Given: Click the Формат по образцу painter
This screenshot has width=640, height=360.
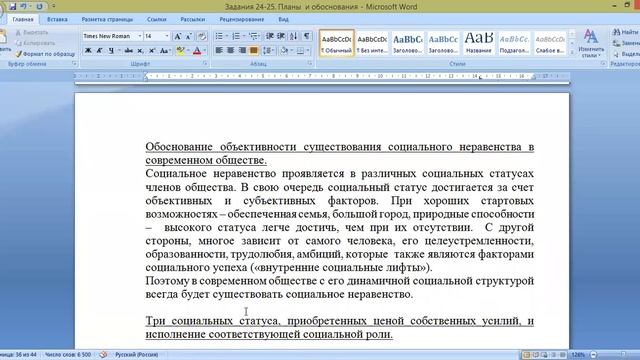Looking at the screenshot, I should click(45, 54).
